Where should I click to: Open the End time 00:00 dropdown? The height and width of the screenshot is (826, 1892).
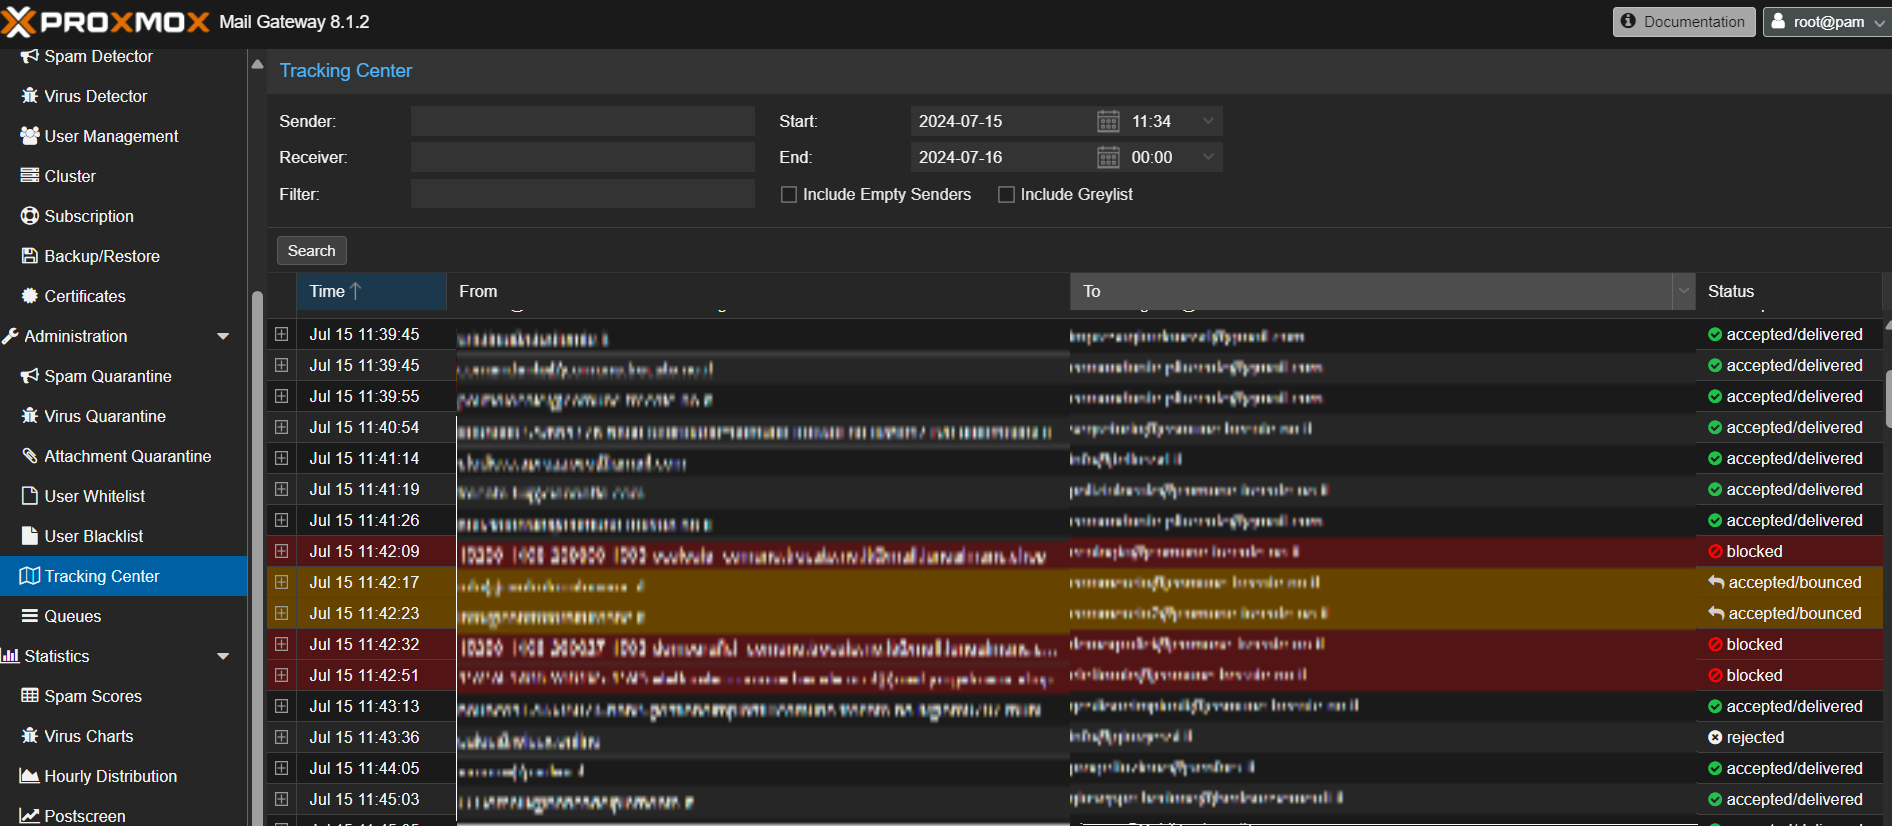pyautogui.click(x=1208, y=158)
